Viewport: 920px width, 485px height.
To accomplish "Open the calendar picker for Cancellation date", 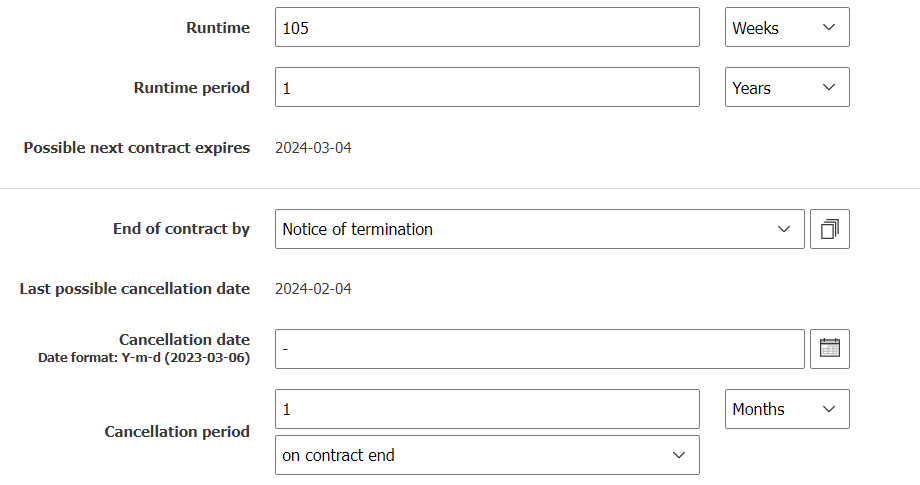I will [x=829, y=348].
